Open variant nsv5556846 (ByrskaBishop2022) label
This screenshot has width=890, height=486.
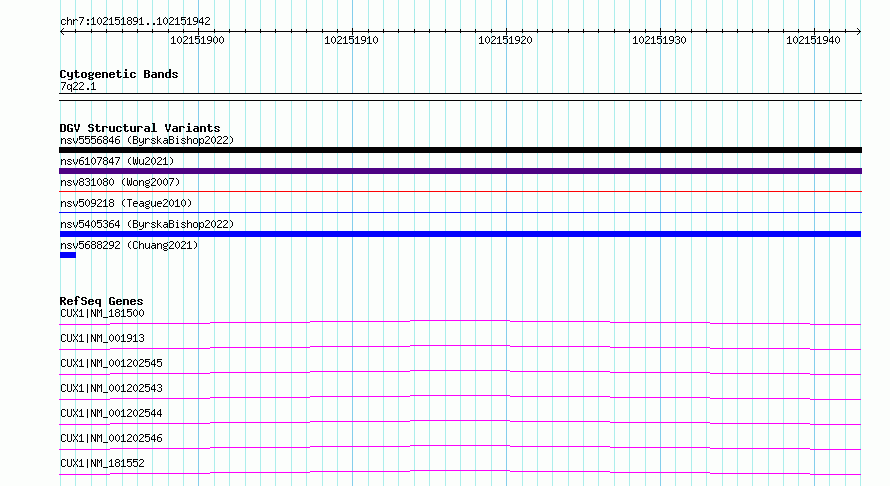(x=147, y=140)
